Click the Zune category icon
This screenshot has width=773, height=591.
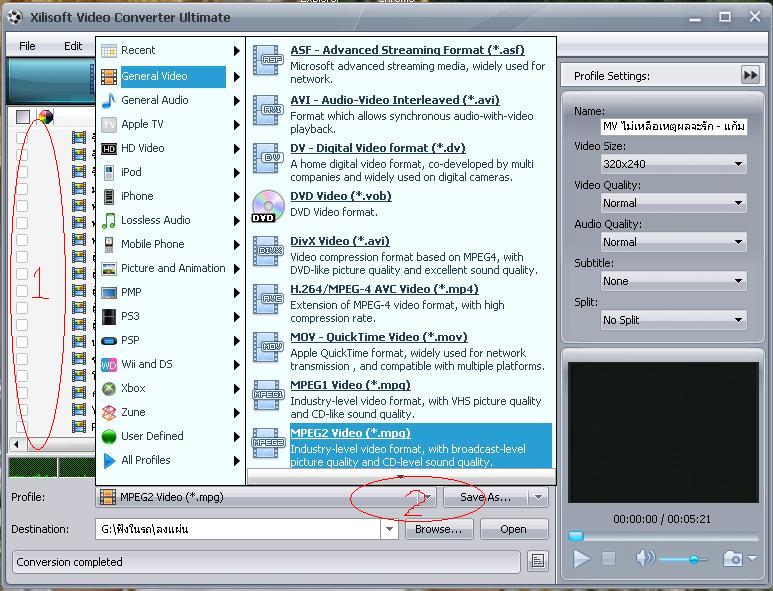[108, 413]
